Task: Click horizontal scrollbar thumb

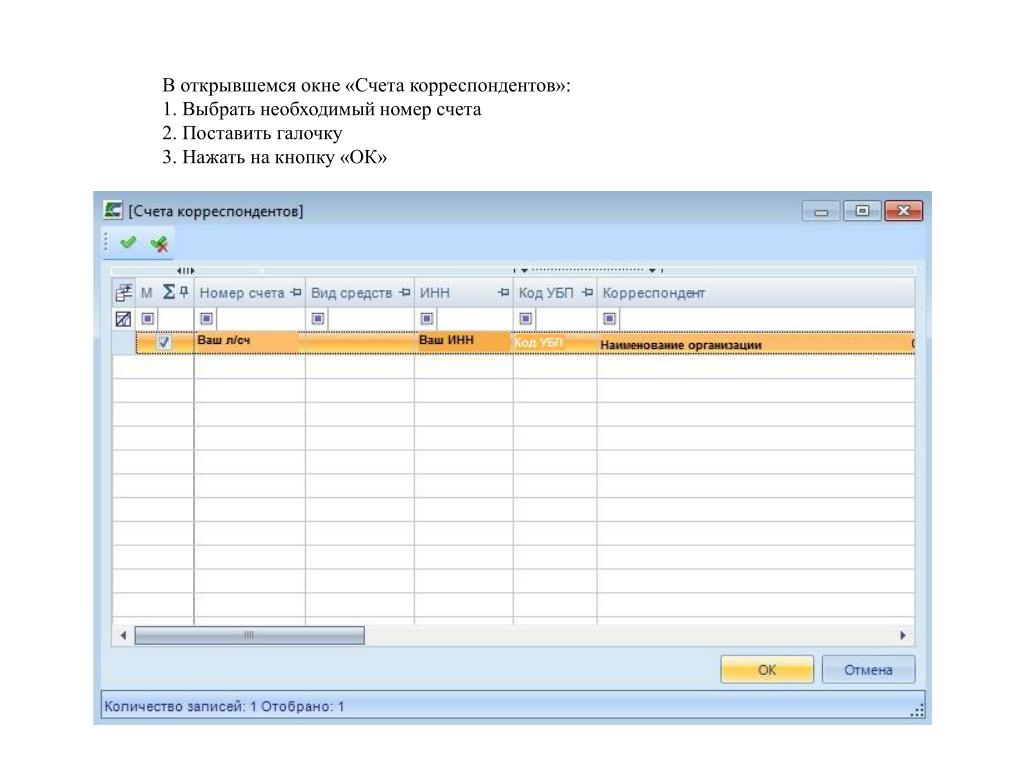Action: [249, 635]
